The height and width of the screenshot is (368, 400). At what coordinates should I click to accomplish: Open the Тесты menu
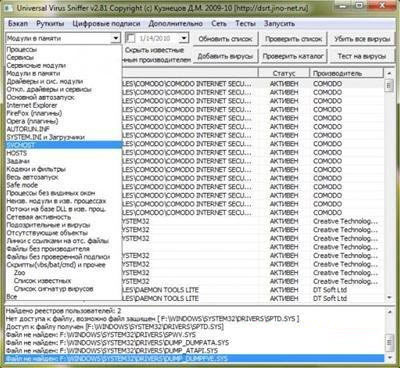[246, 24]
